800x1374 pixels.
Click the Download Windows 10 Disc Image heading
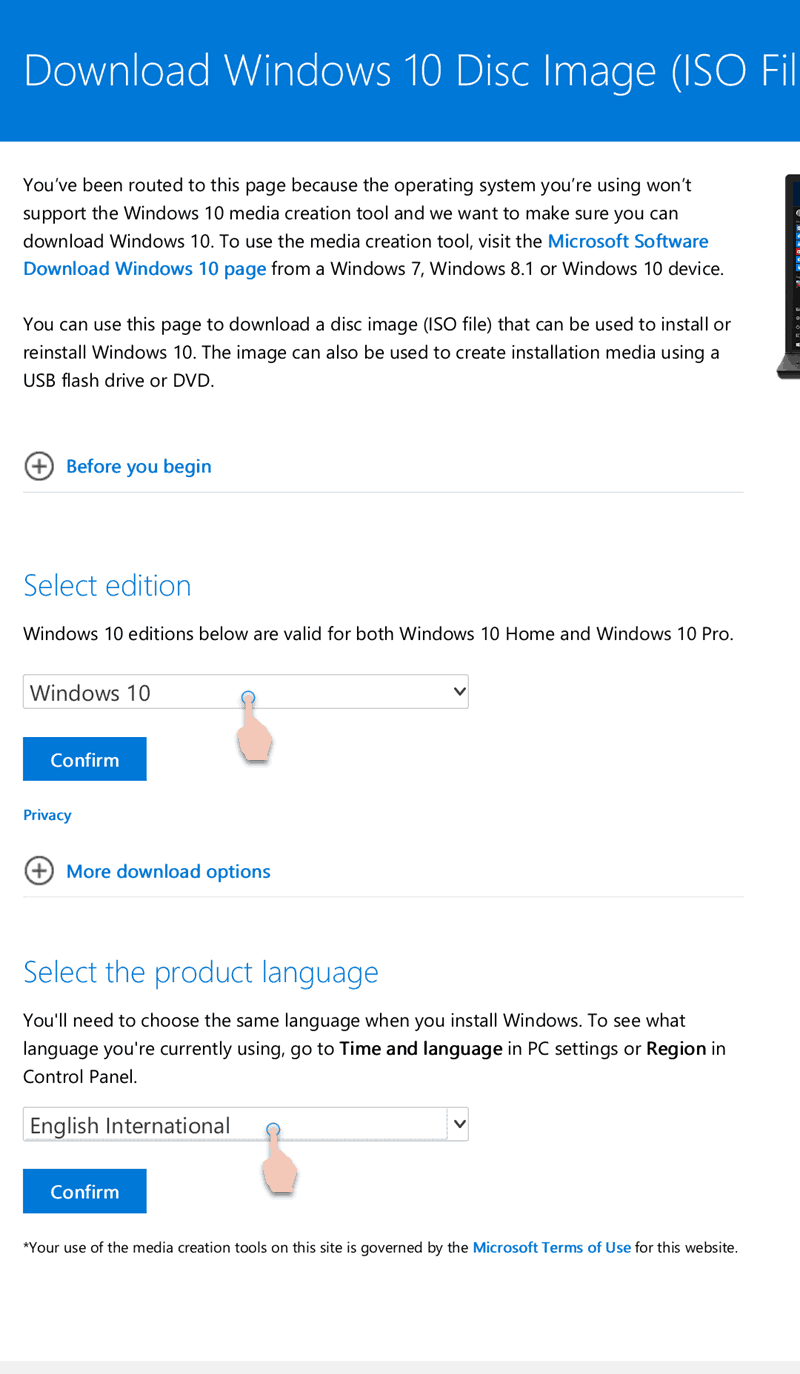411,71
